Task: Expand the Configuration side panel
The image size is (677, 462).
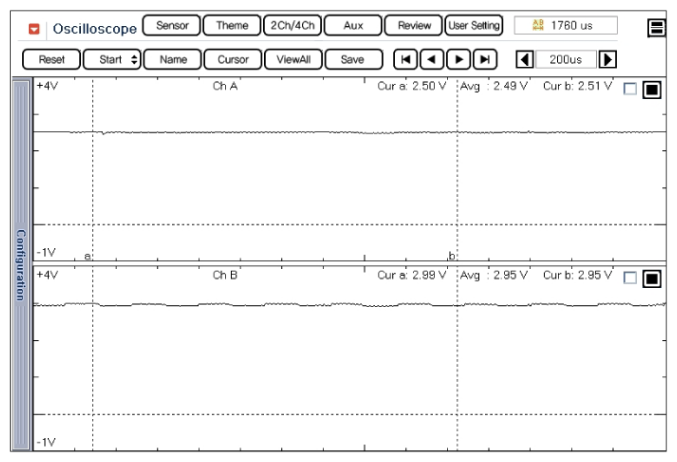Action: click(19, 265)
